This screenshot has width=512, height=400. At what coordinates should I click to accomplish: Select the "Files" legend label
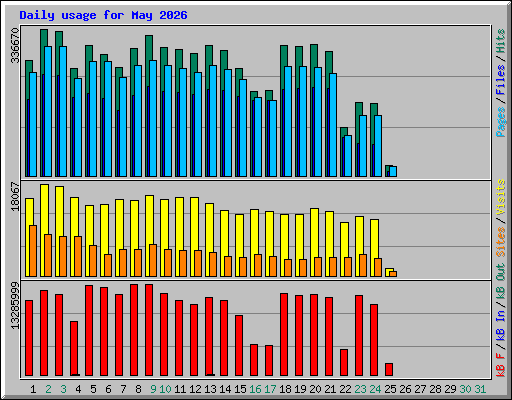point(500,80)
